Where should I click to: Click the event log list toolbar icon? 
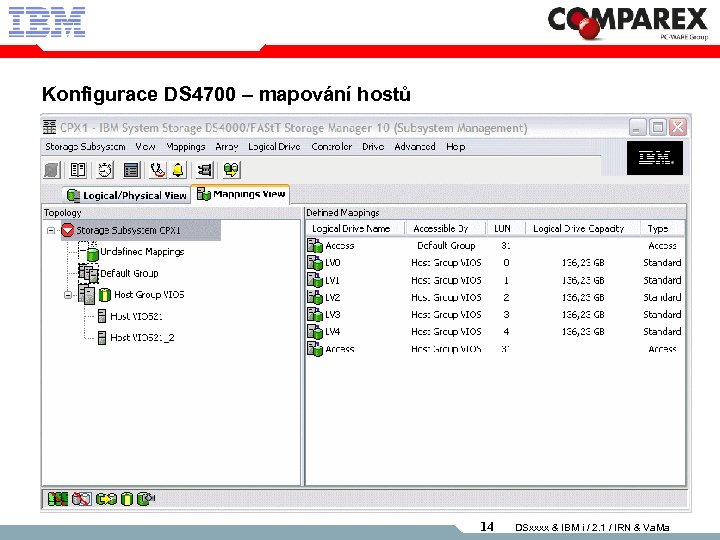pyautogui.click(x=131, y=170)
